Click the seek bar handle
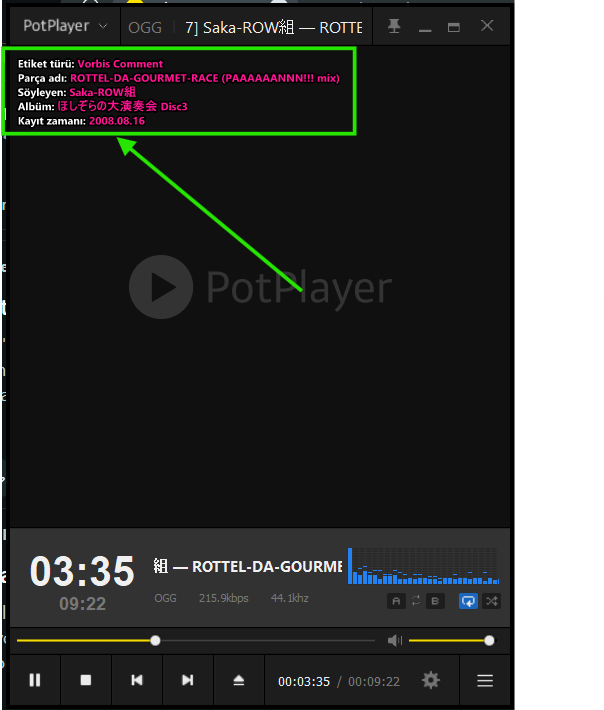 coord(155,641)
